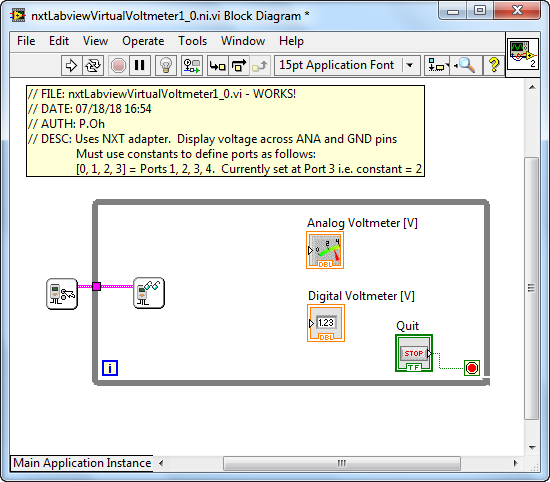550x482 pixels.
Task: Toggle Retain Wire Values button
Action: [x=192, y=65]
